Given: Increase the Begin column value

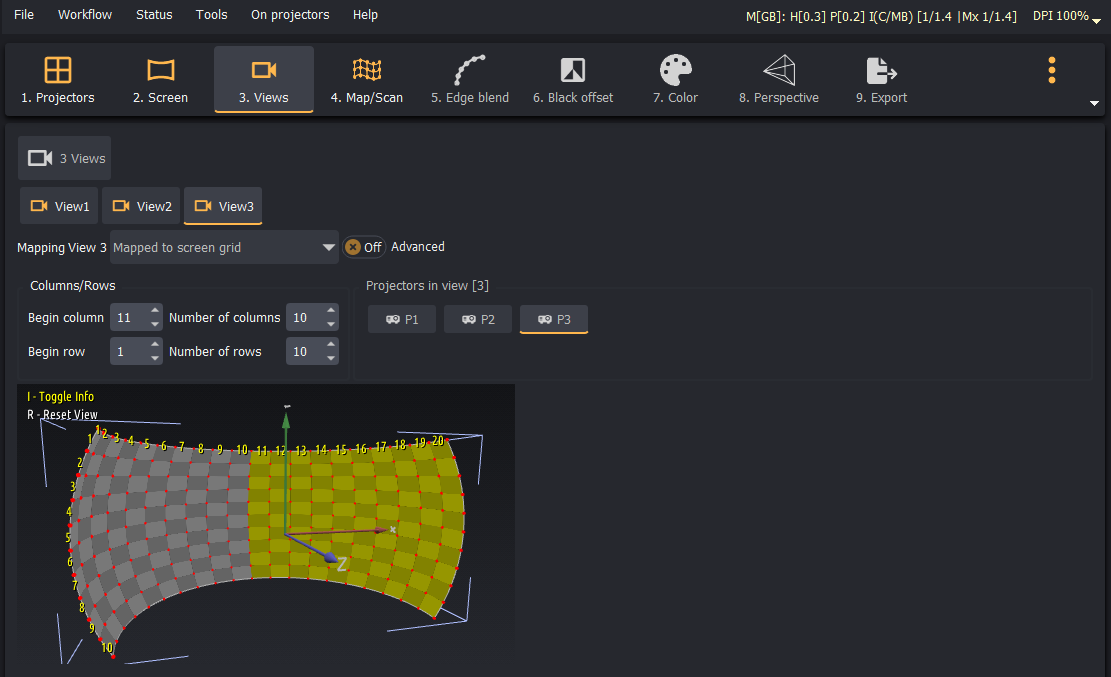Looking at the screenshot, I should point(155,310).
